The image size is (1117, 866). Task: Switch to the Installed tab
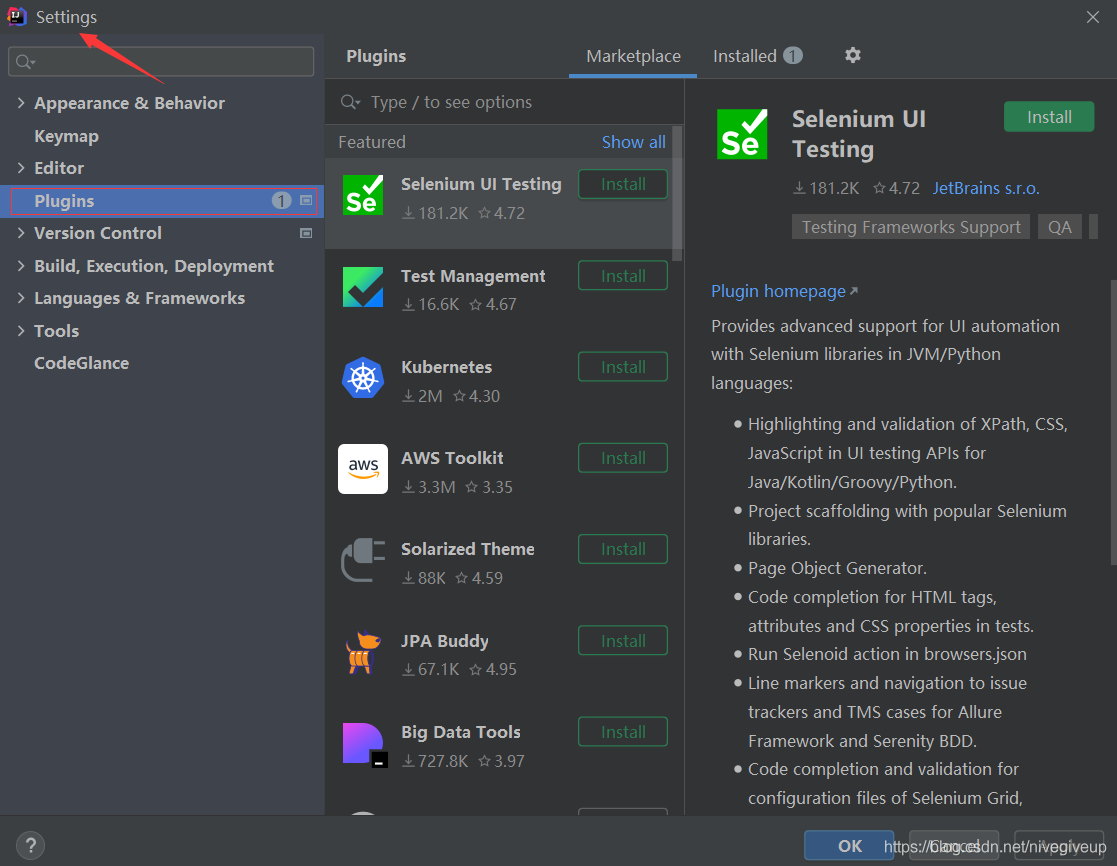click(x=757, y=56)
